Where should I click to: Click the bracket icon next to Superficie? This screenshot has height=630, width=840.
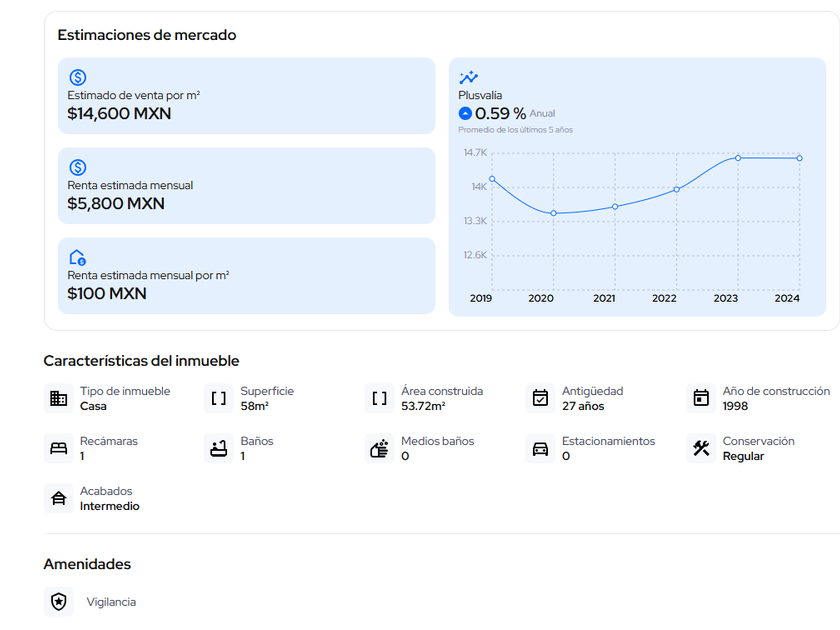click(218, 399)
